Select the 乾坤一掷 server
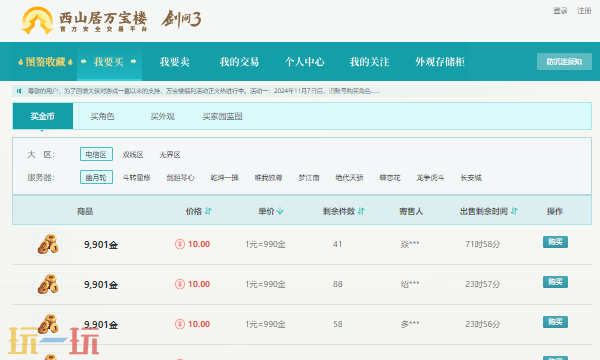The width and height of the screenshot is (600, 360). coord(225,178)
